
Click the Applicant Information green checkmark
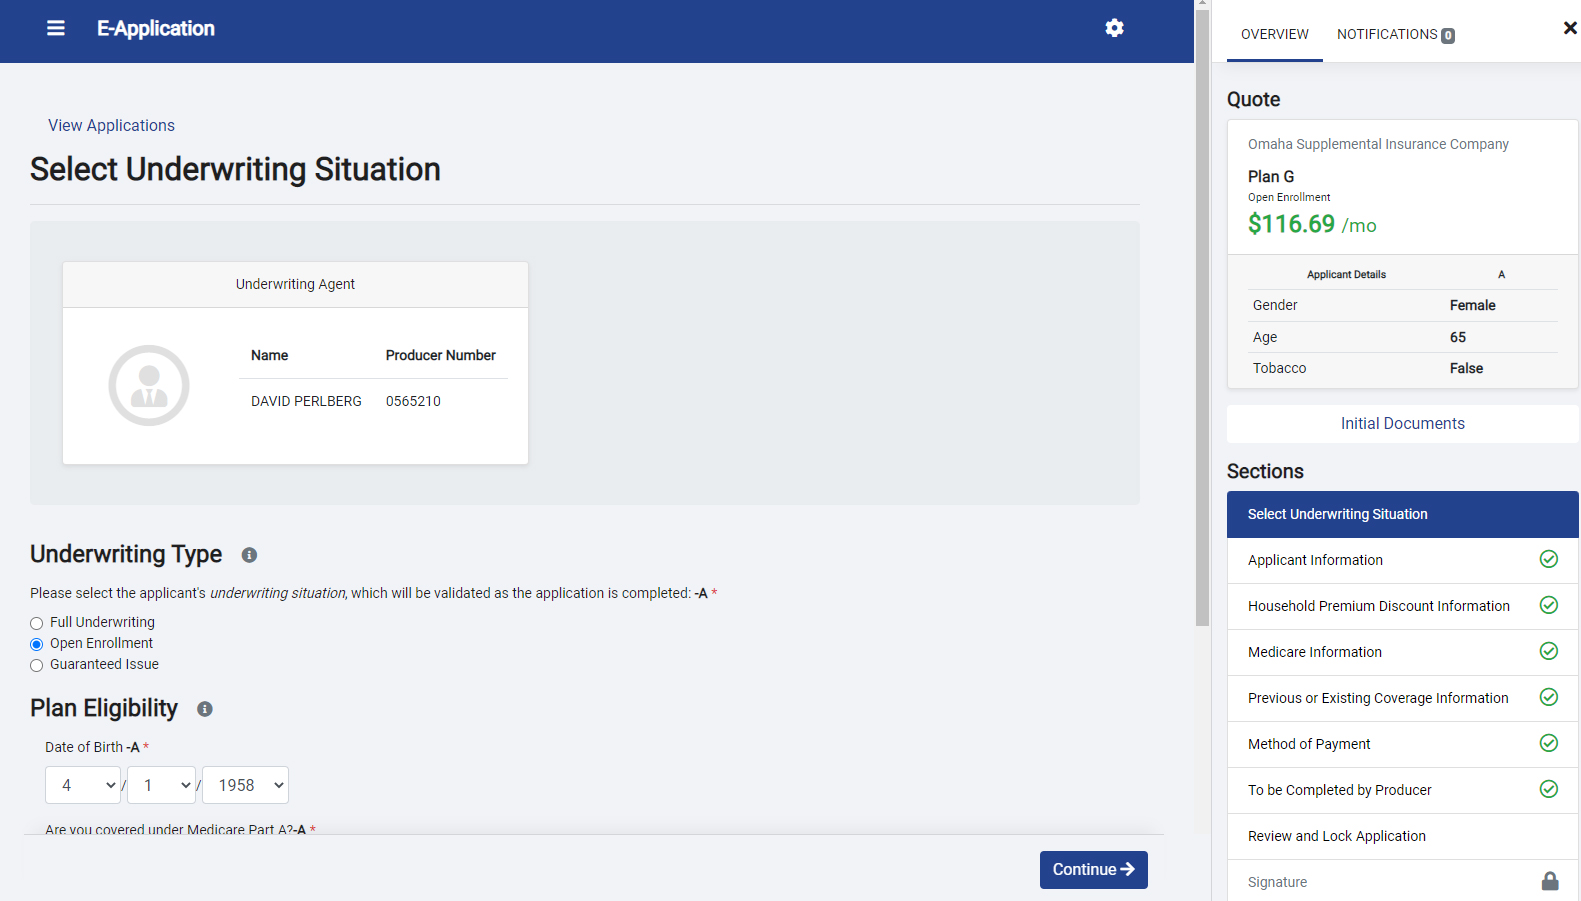coord(1548,559)
